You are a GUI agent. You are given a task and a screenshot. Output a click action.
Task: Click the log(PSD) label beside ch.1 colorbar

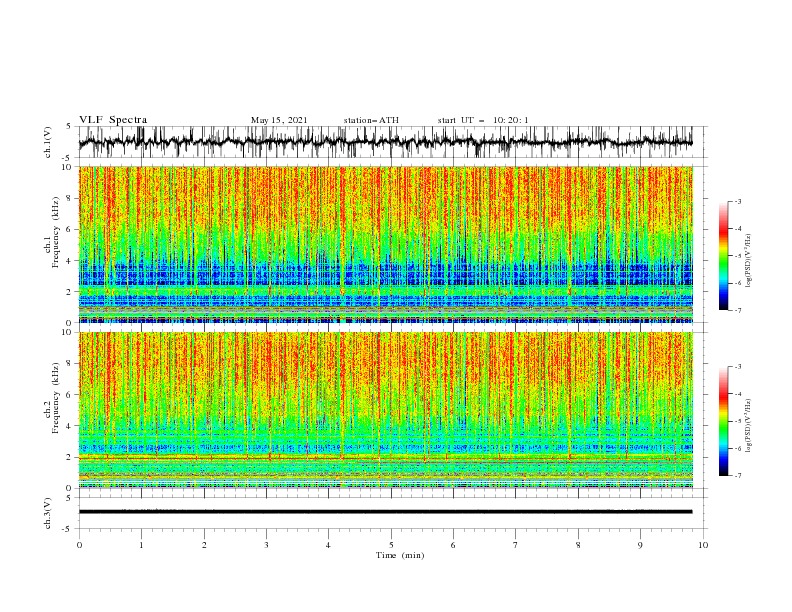748,262
